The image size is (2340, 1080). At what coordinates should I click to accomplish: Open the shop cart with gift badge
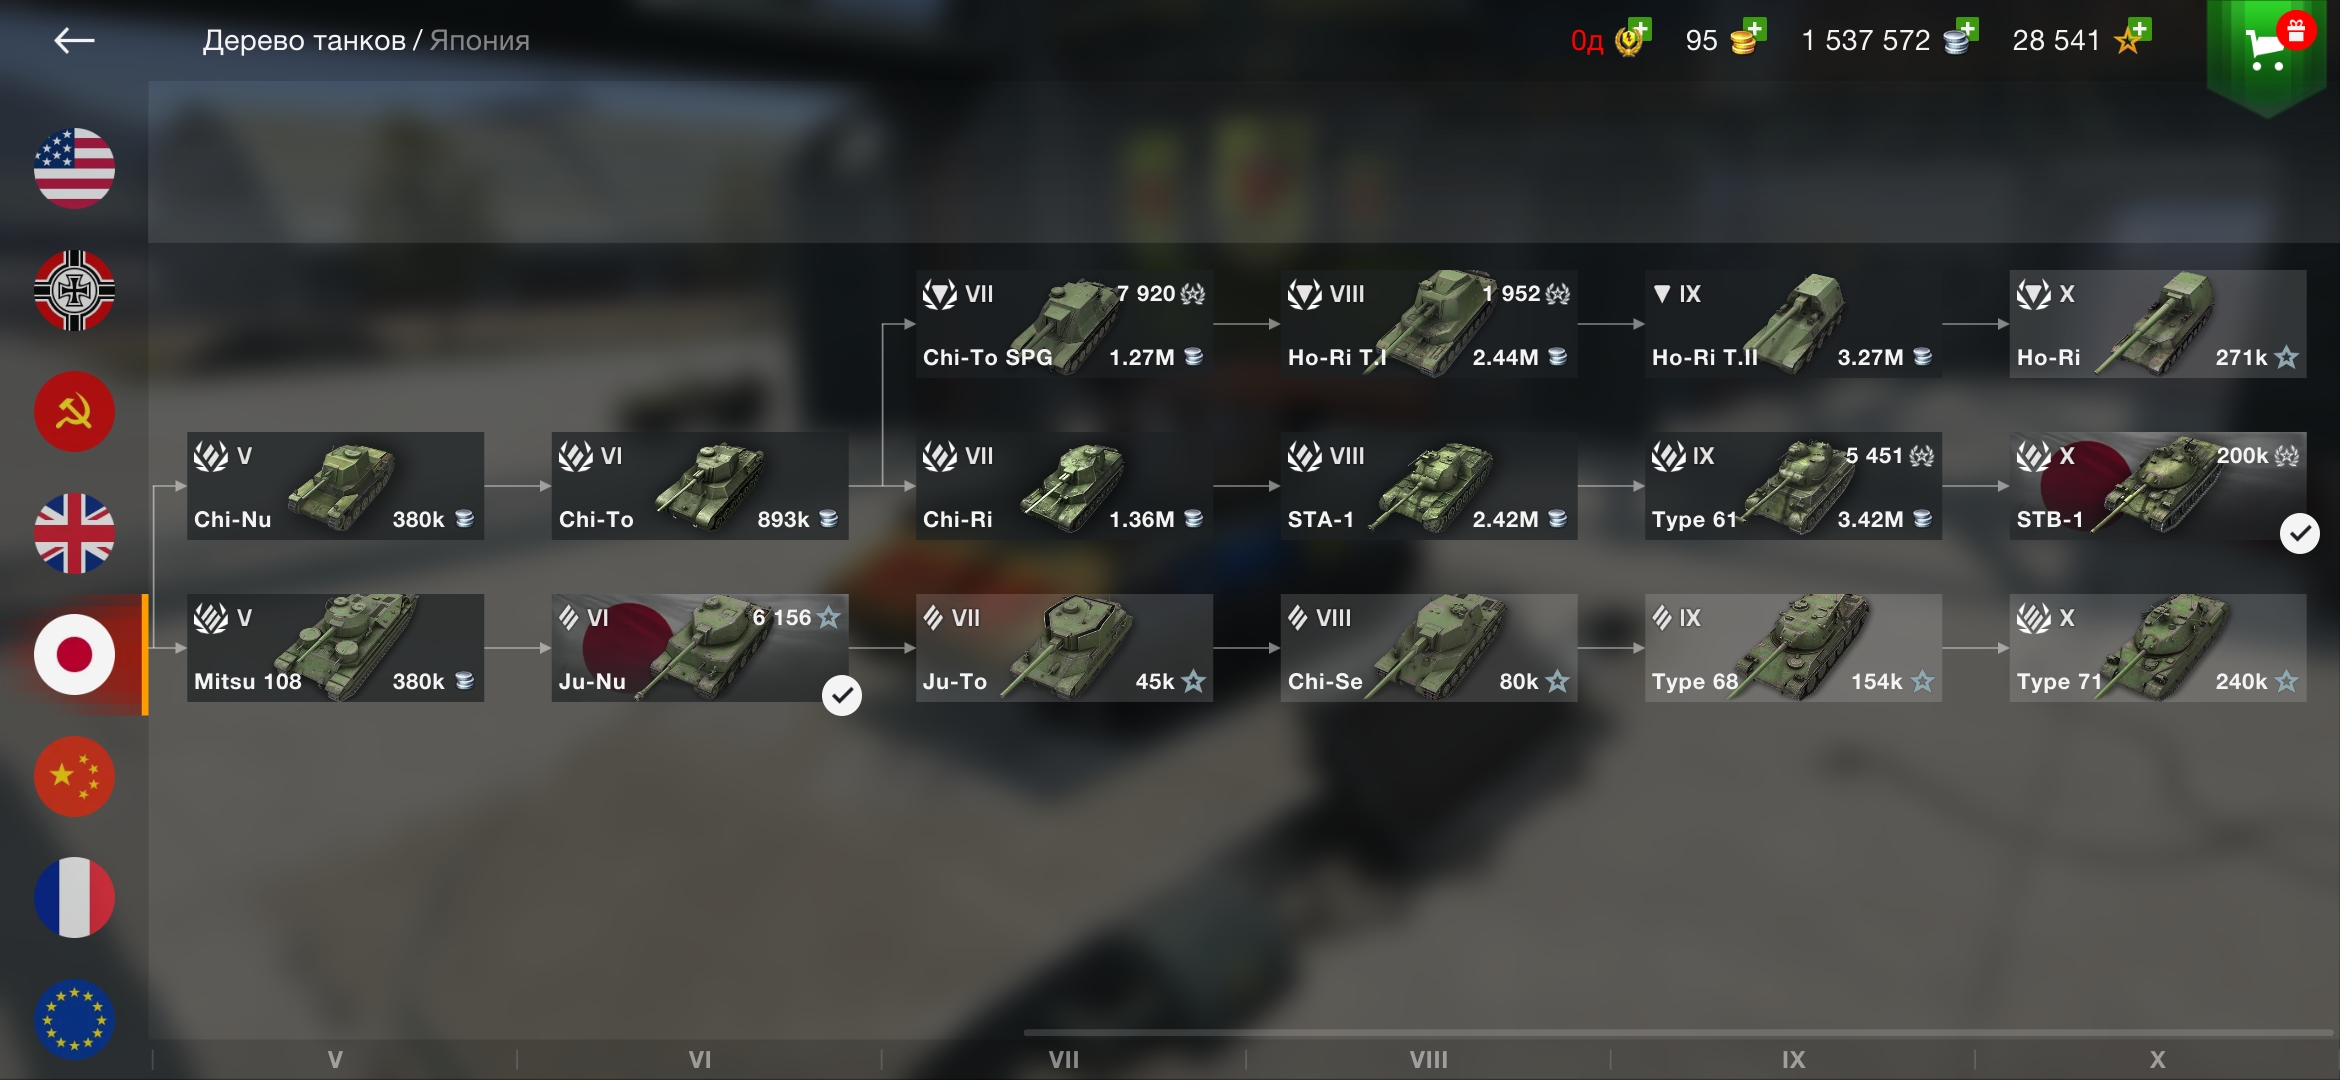tap(2267, 50)
